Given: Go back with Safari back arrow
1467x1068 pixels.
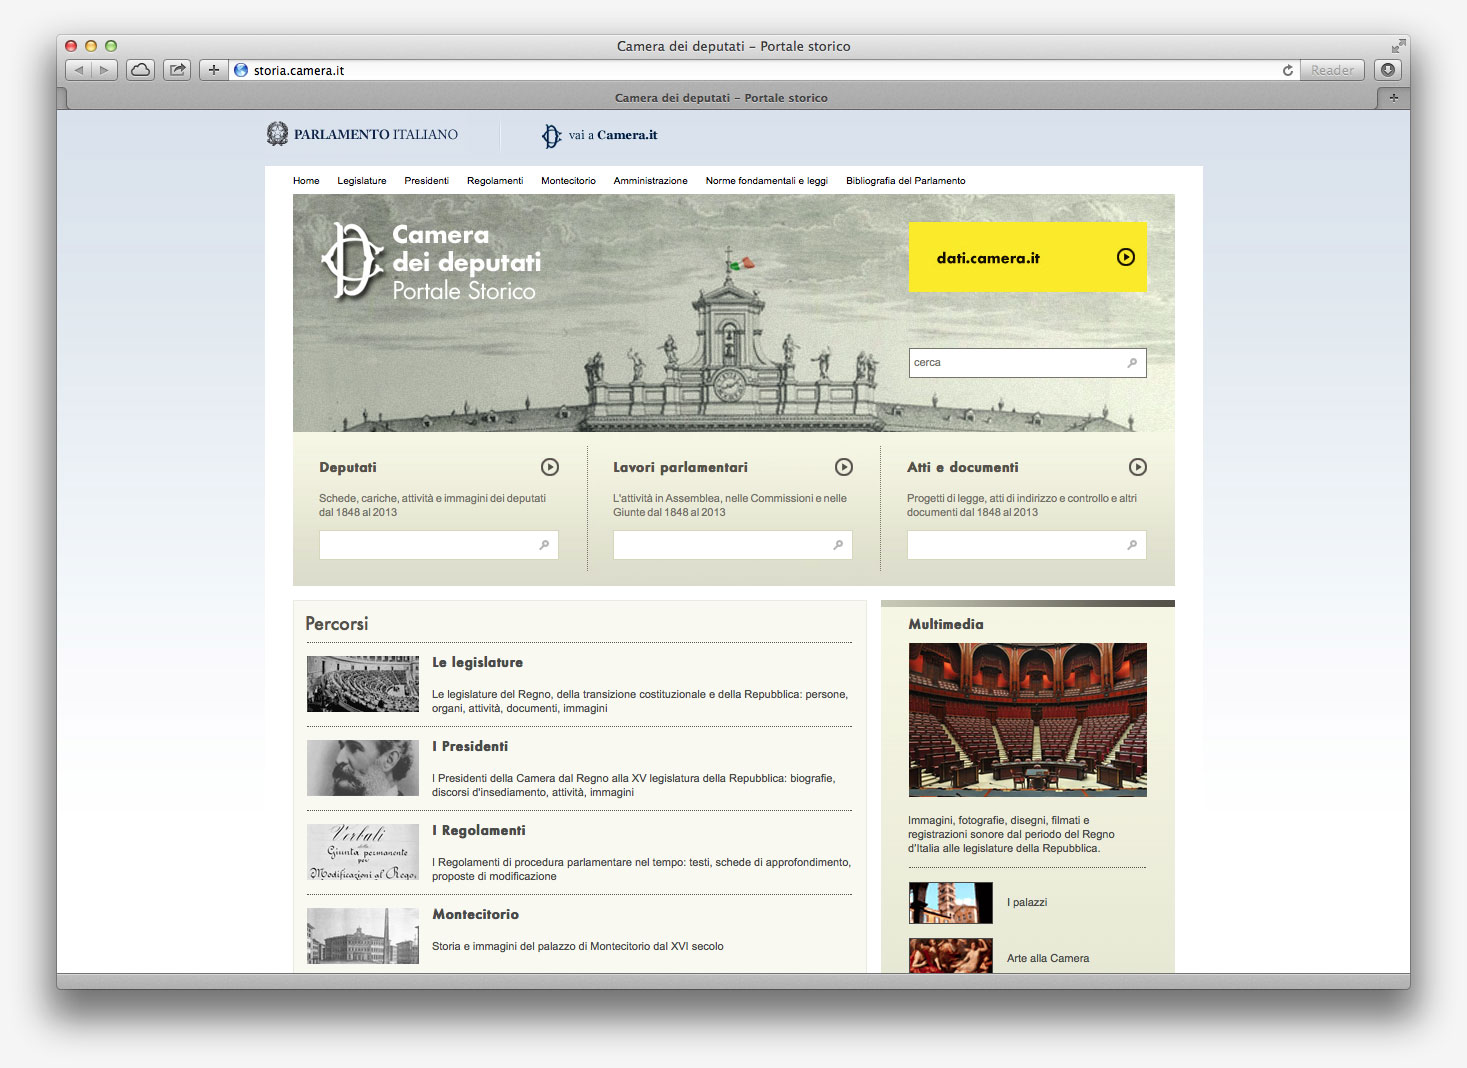Looking at the screenshot, I should click(x=79, y=70).
